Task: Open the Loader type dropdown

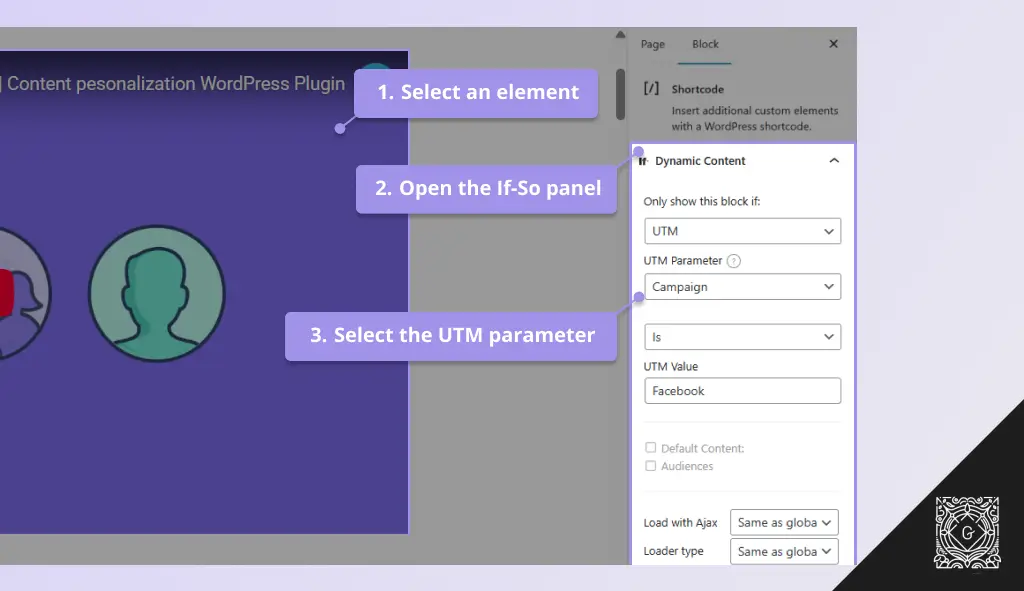Action: click(784, 551)
